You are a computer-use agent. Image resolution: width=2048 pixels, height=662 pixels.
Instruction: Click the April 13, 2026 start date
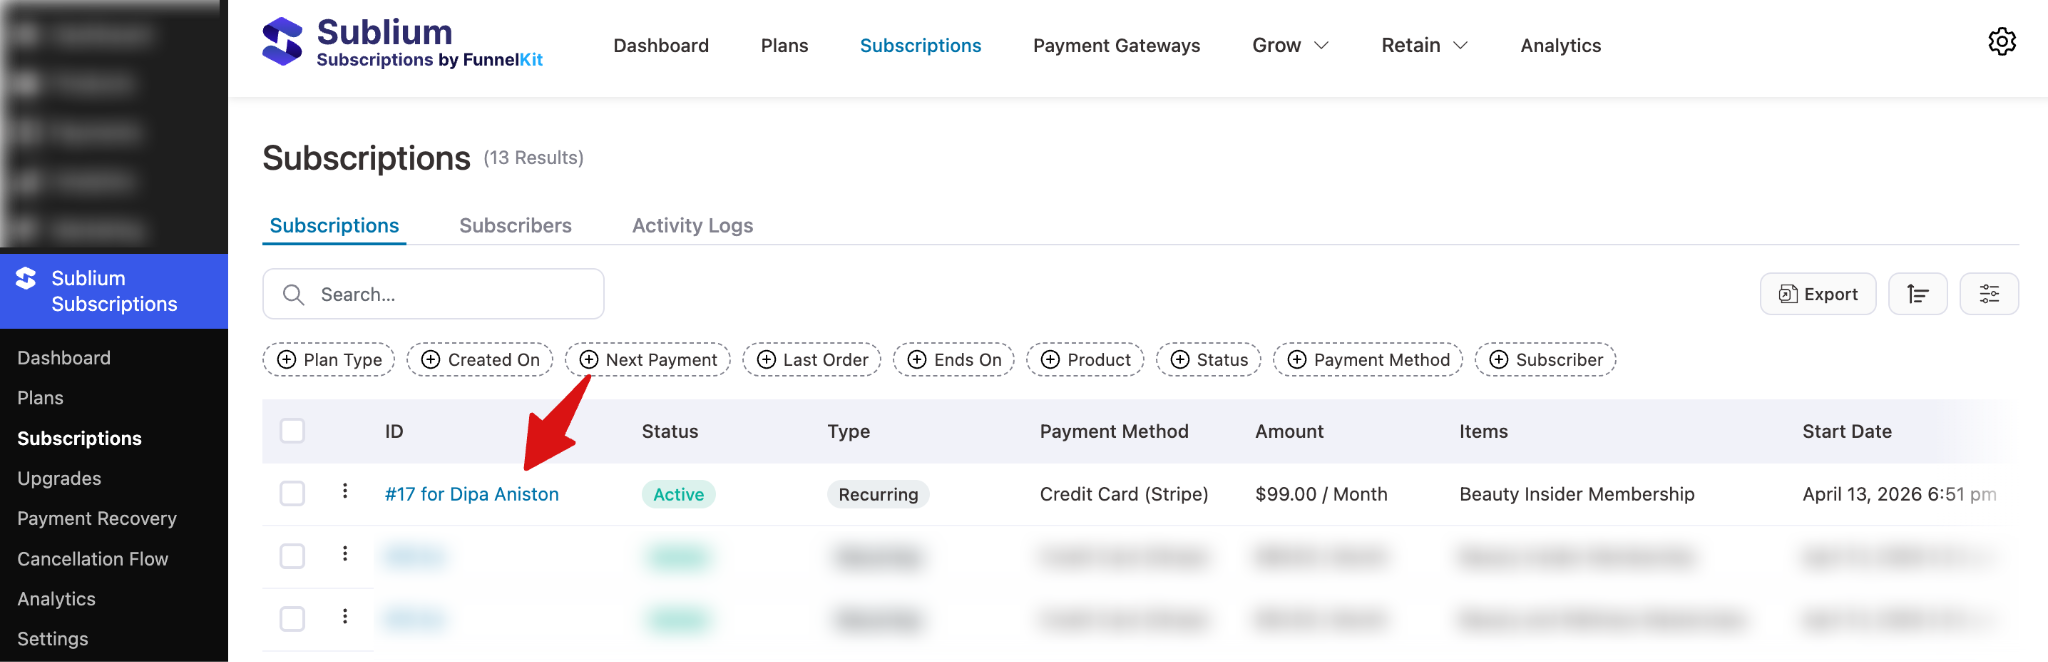point(1899,494)
